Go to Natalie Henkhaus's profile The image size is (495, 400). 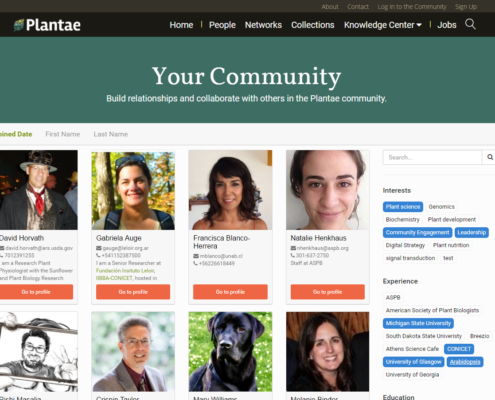pyautogui.click(x=327, y=292)
